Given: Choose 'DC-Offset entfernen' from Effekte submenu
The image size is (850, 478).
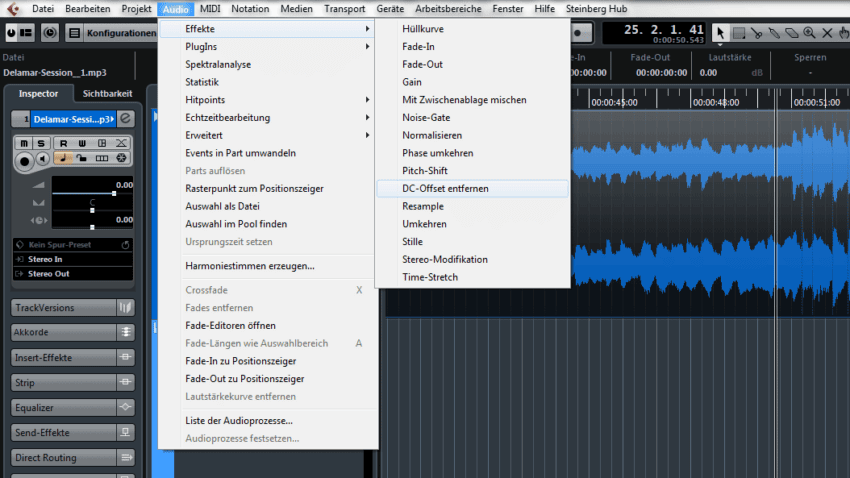Looking at the screenshot, I should 445,188.
